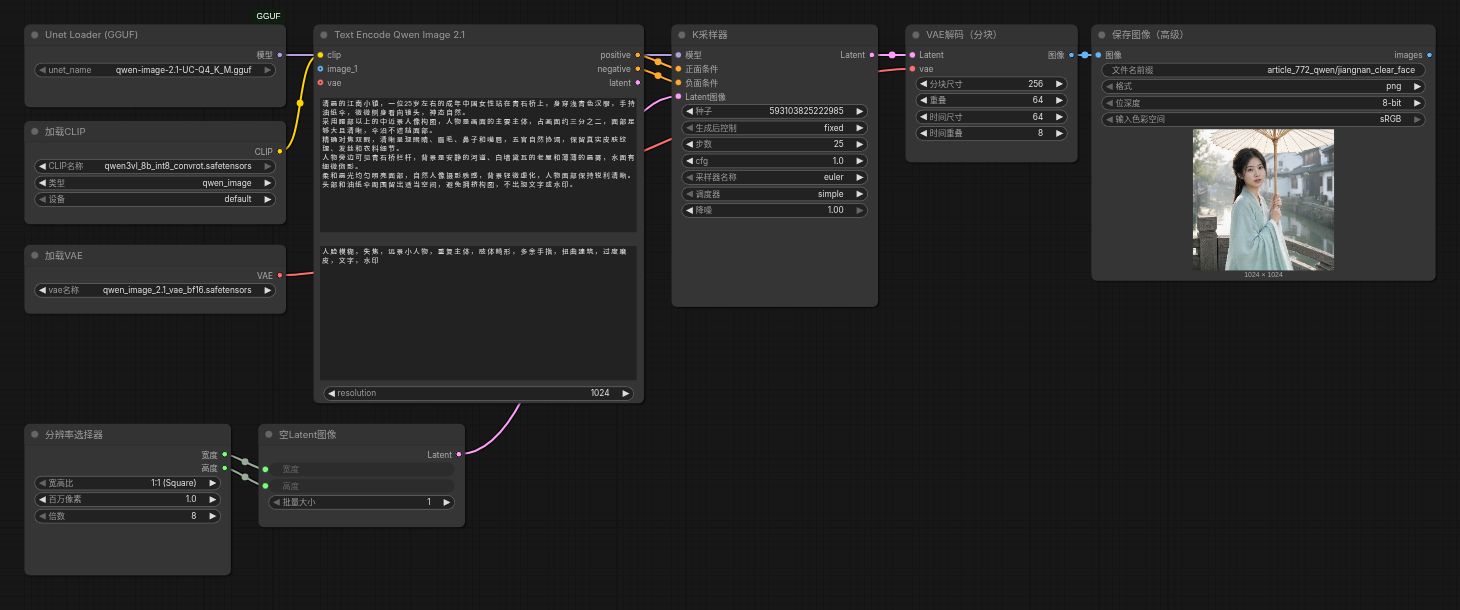Click the Latent output port on K采样器
Viewport: 1460px width, 610px height.
pos(872,55)
